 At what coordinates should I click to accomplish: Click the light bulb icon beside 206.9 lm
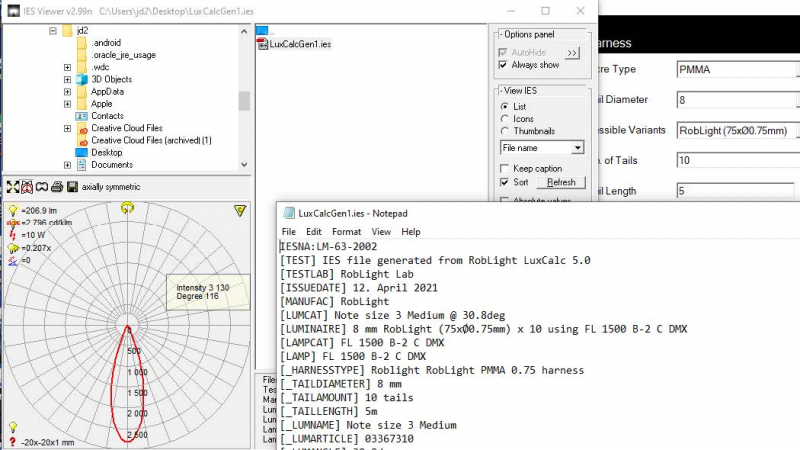tap(13, 210)
